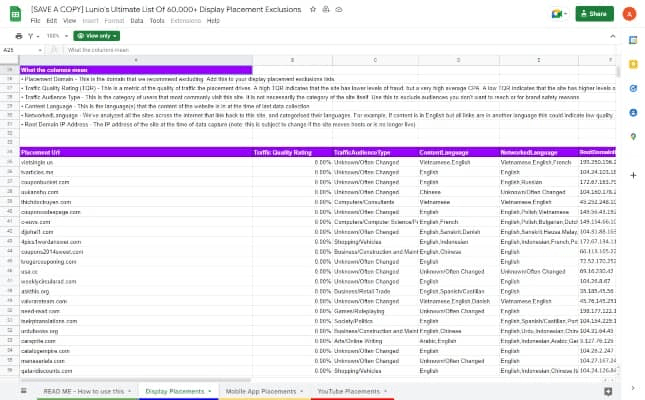Open the Format menu
The image size is (645, 400).
click(114, 21)
